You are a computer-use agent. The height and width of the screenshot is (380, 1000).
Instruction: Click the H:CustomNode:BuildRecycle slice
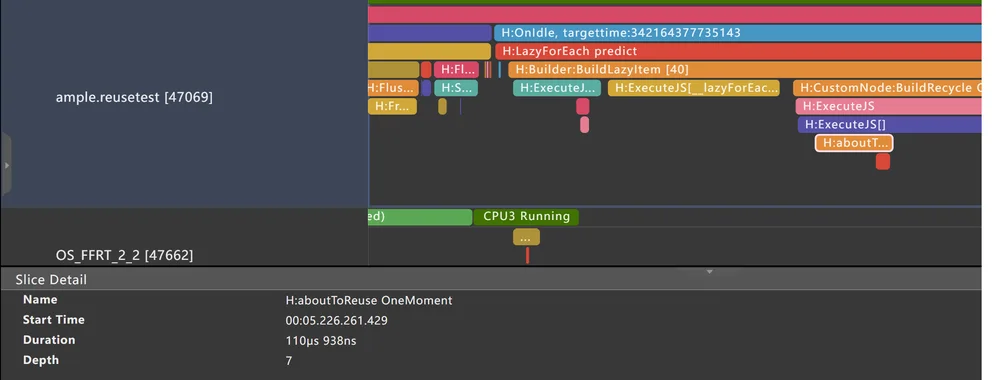[887, 88]
